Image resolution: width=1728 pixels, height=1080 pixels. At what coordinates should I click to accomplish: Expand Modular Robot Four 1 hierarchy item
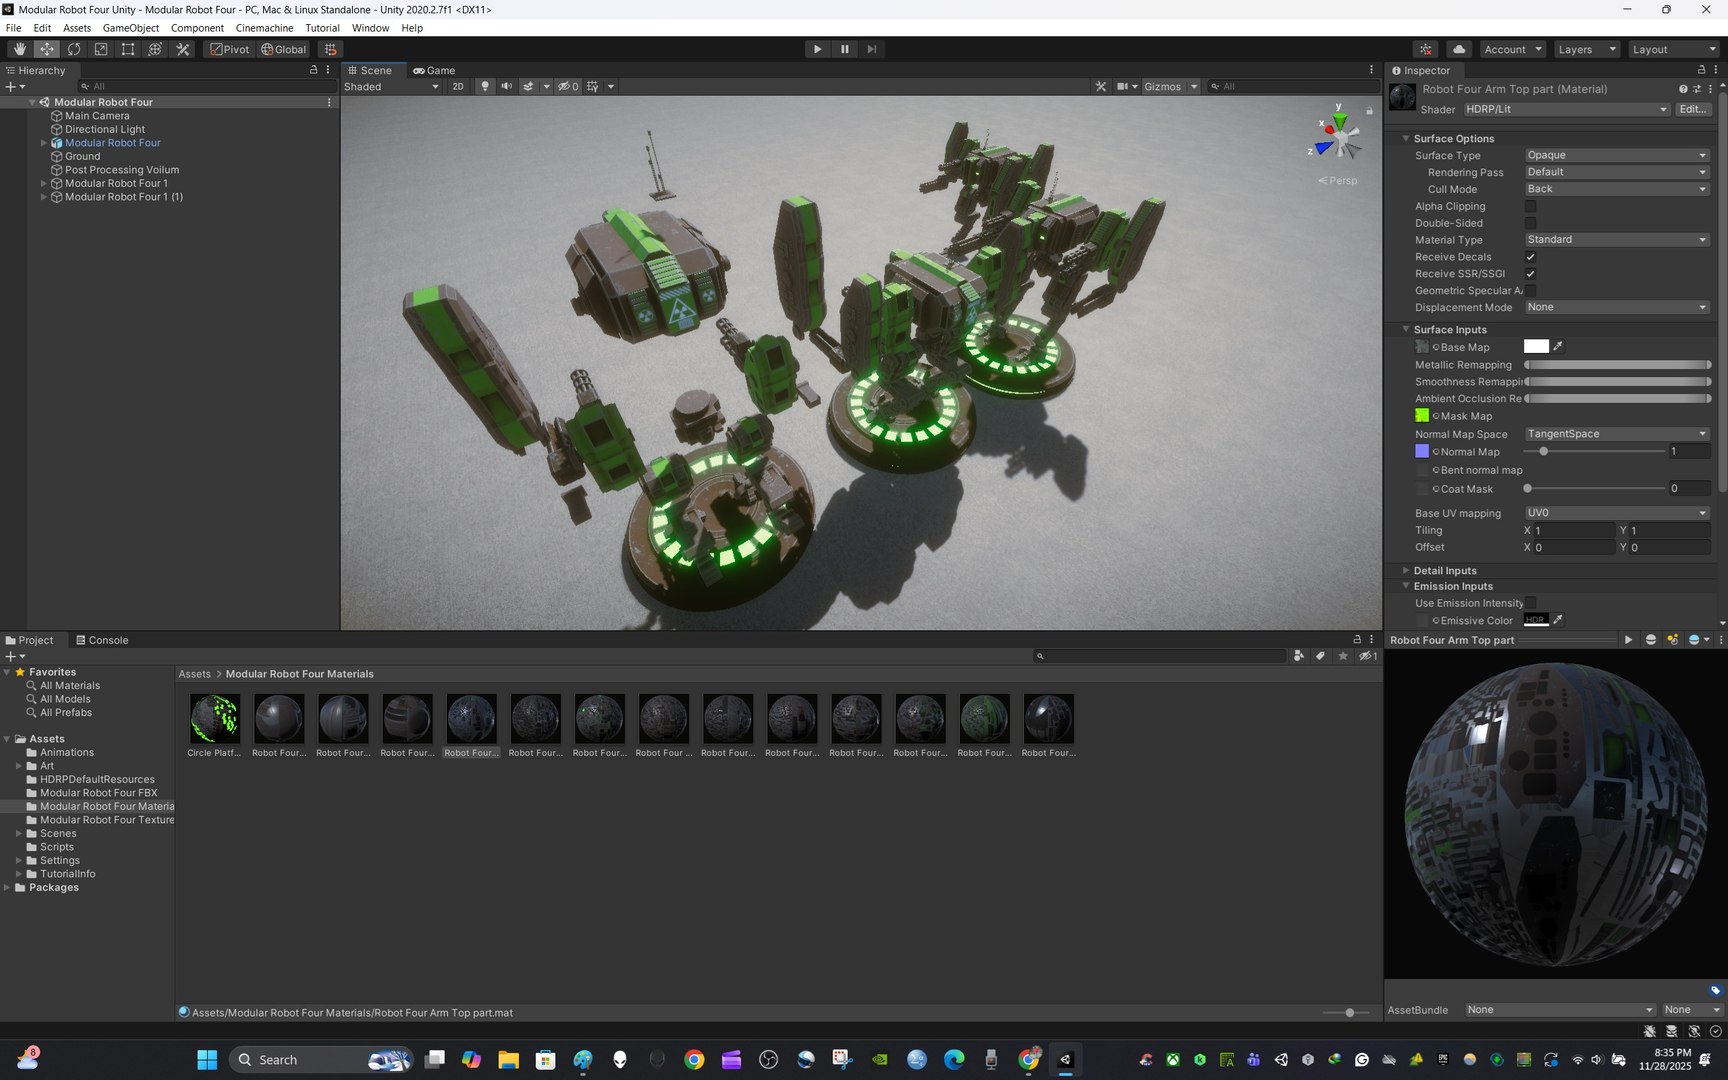[43, 183]
